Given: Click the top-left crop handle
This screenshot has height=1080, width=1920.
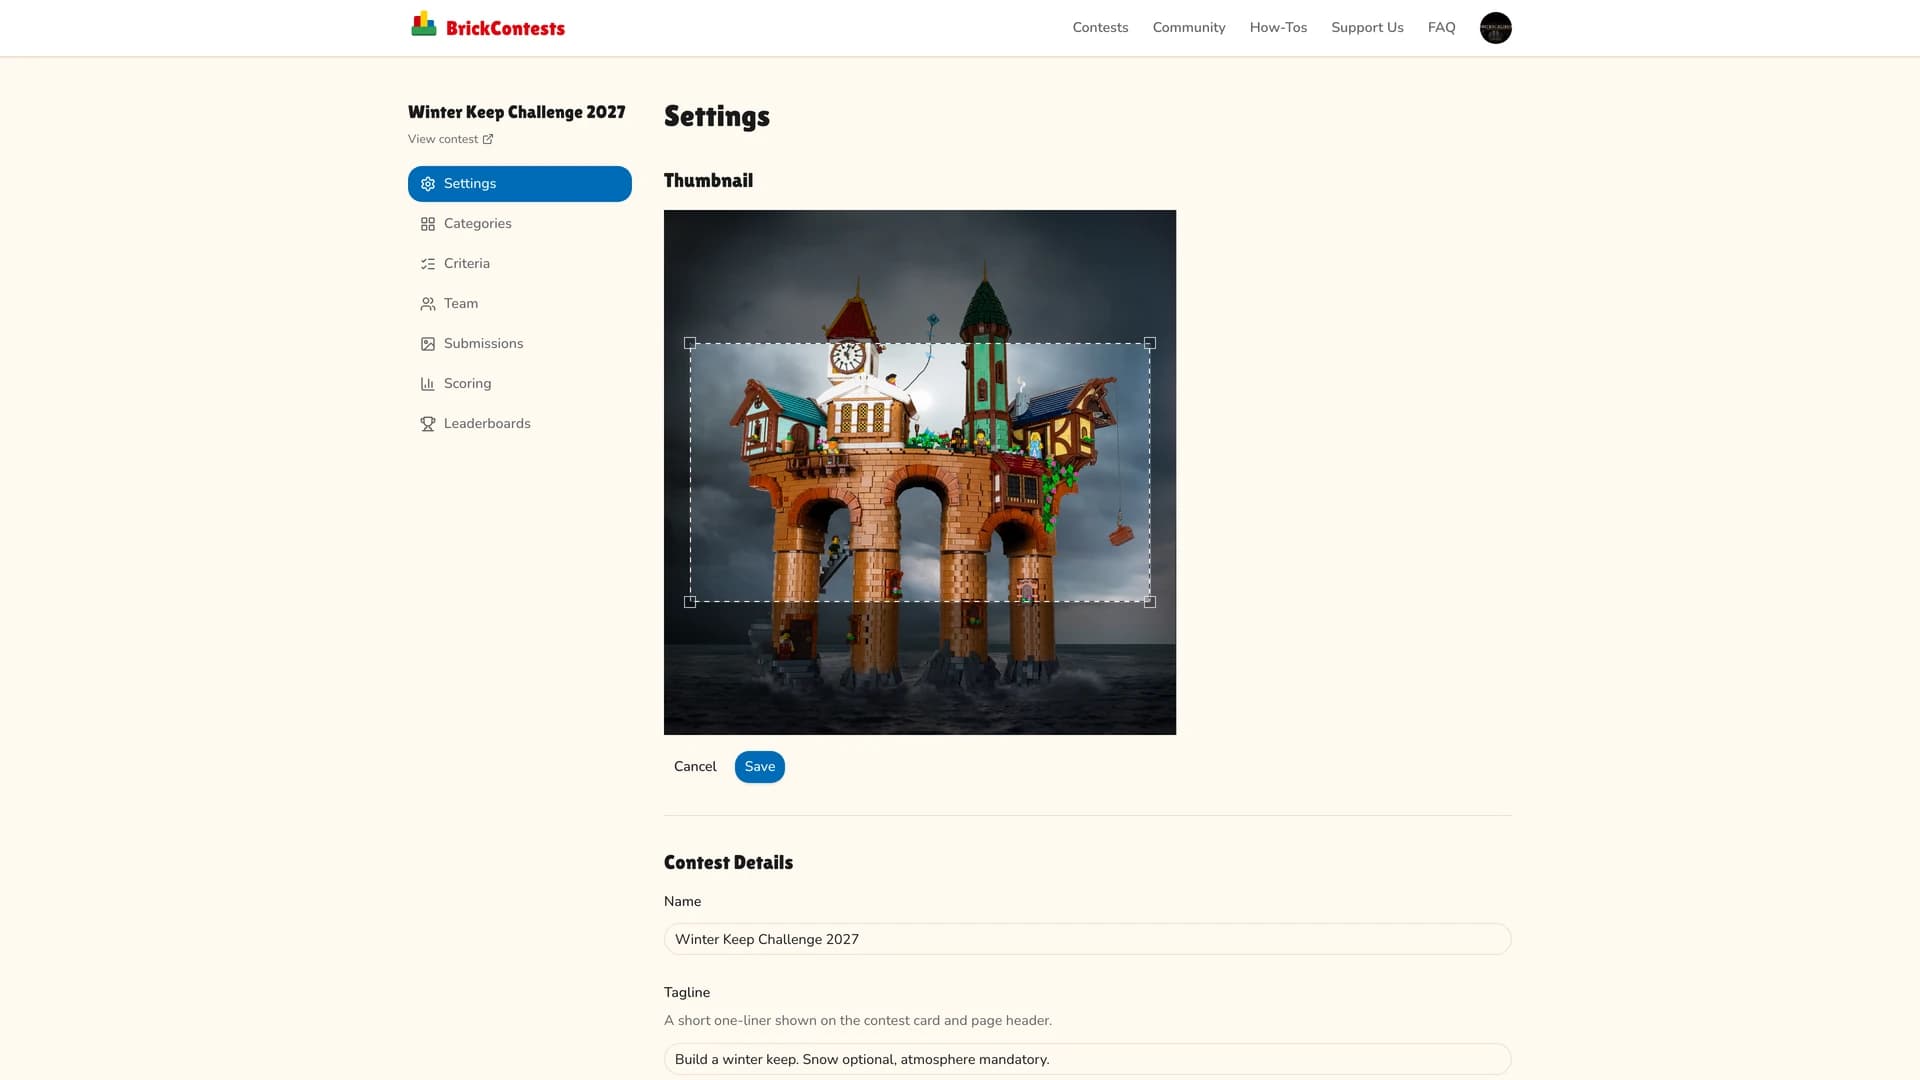Looking at the screenshot, I should pos(690,343).
